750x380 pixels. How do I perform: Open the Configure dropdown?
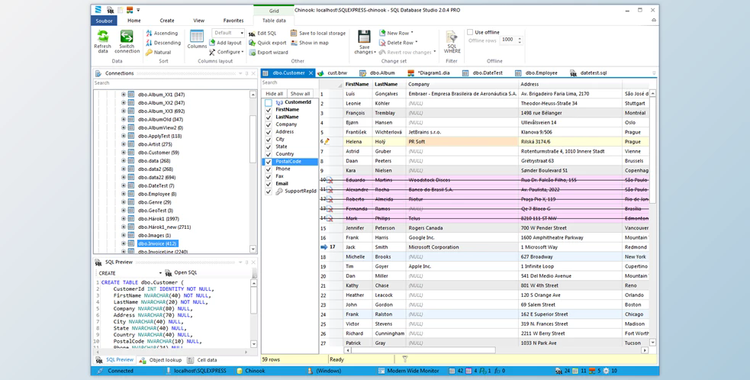(226, 52)
